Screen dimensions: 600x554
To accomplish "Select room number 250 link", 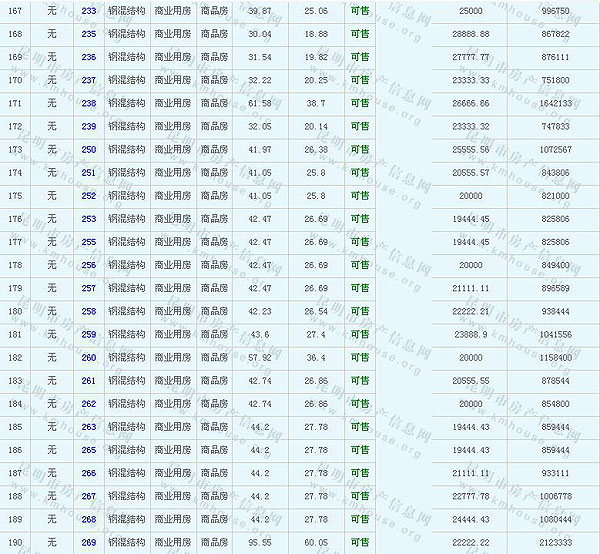I will pos(89,149).
